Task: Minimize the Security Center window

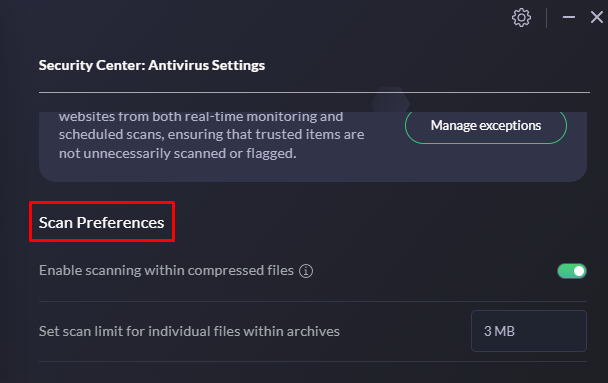Action: point(568,17)
